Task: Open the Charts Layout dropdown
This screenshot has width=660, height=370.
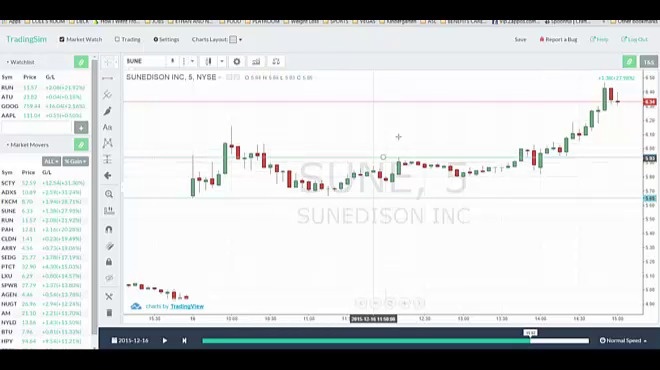Action: [x=217, y=40]
